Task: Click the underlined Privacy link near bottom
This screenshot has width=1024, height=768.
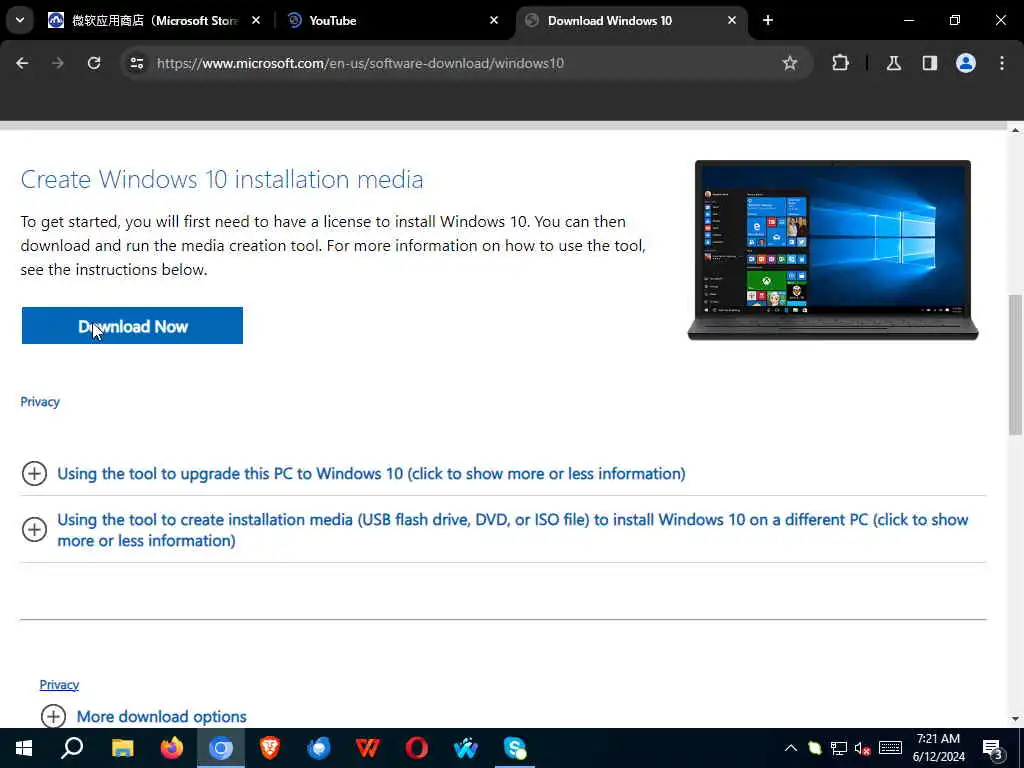Action: 59,684
